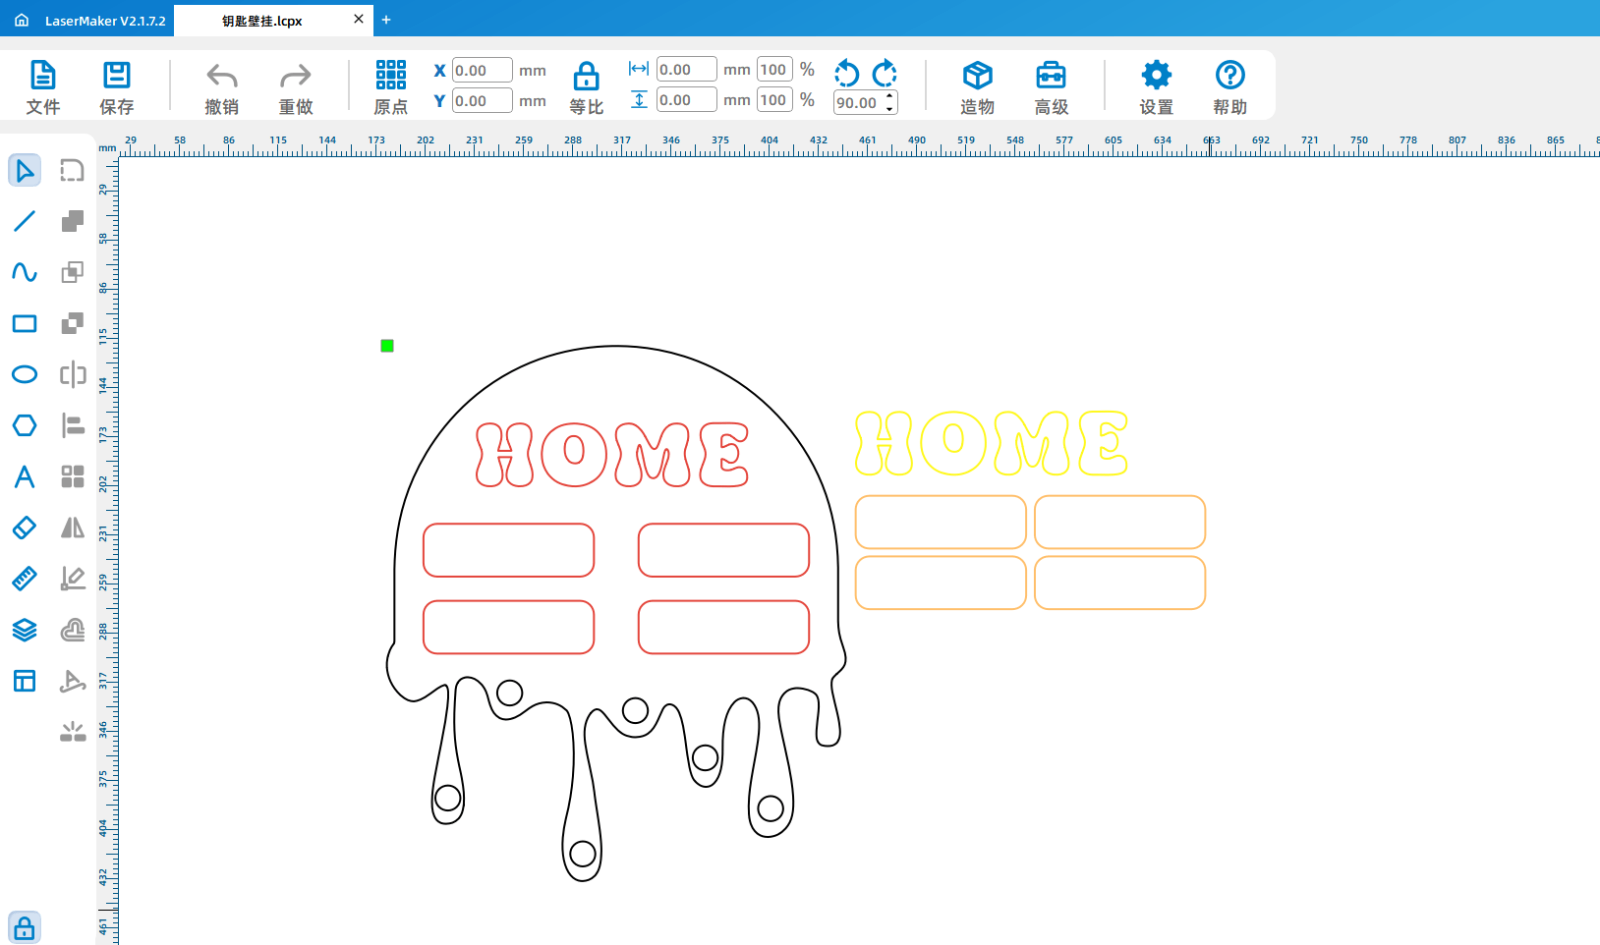
Task: Select the arrow selection tool
Action: click(25, 171)
